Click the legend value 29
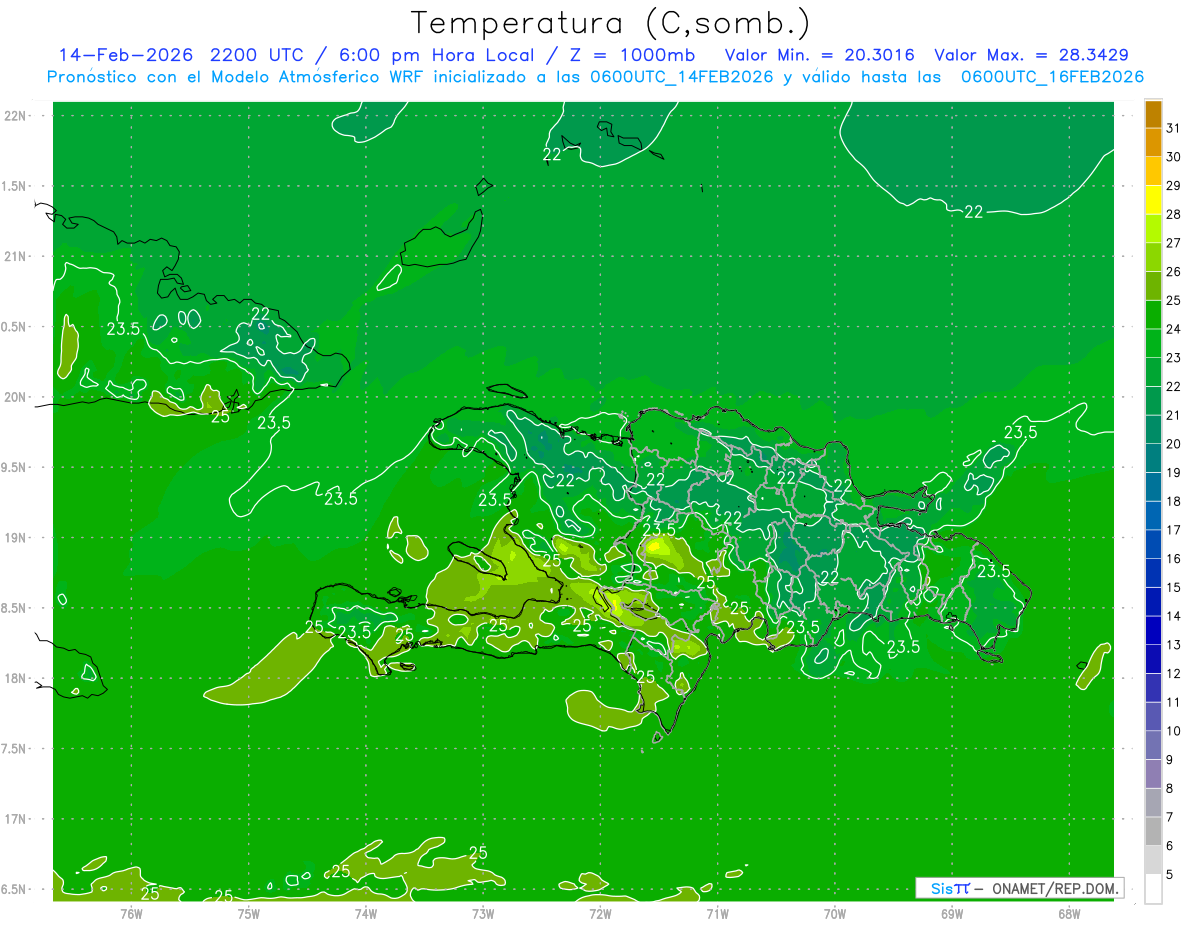The image size is (1200, 927). click(1174, 186)
